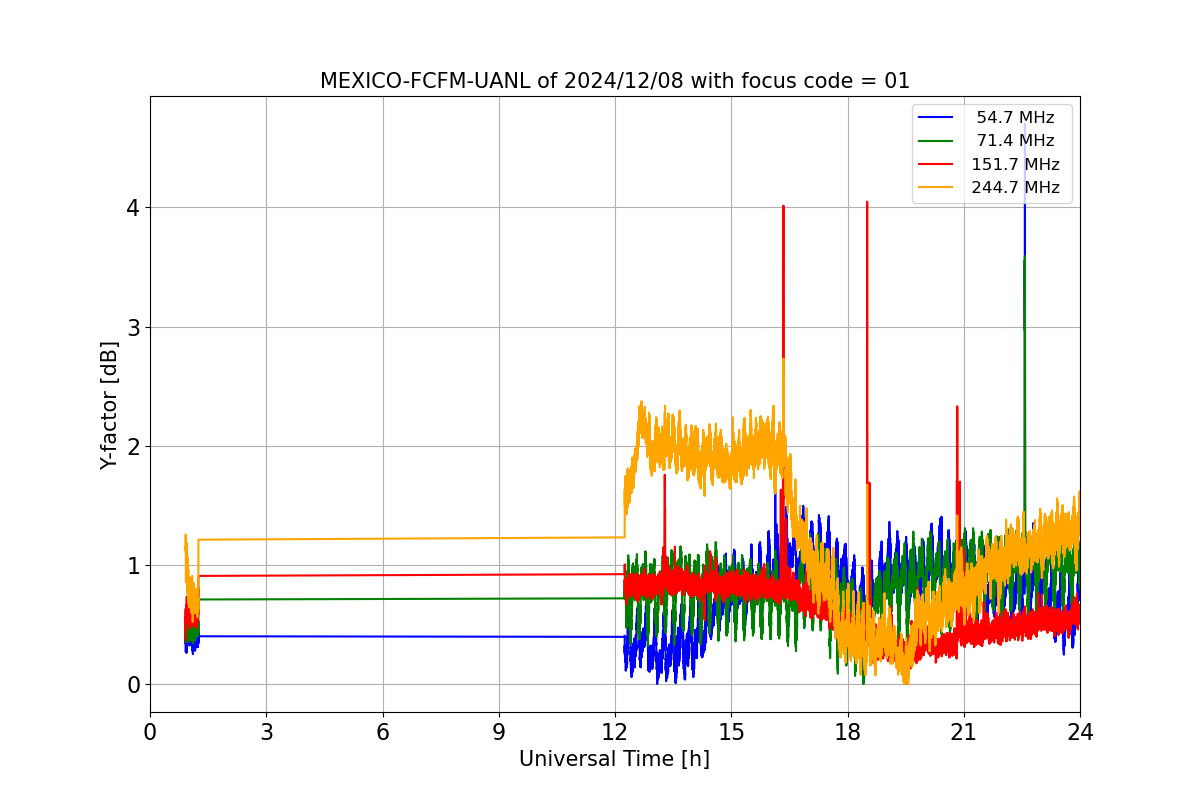Click the red spike near 21 h
This screenshot has height=800, width=1200.
pos(957,408)
